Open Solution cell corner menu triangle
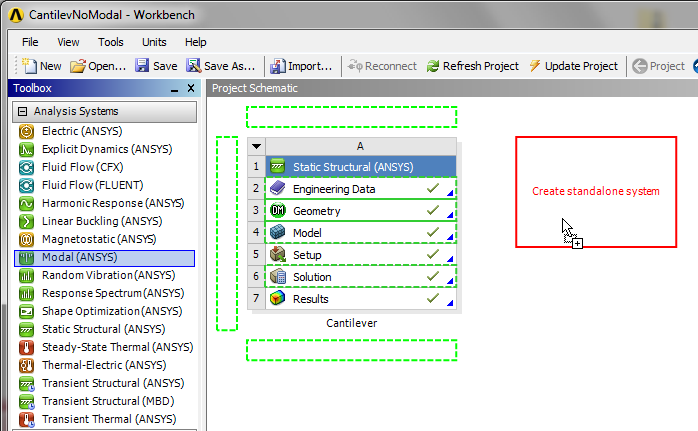The image size is (698, 431). click(x=450, y=281)
